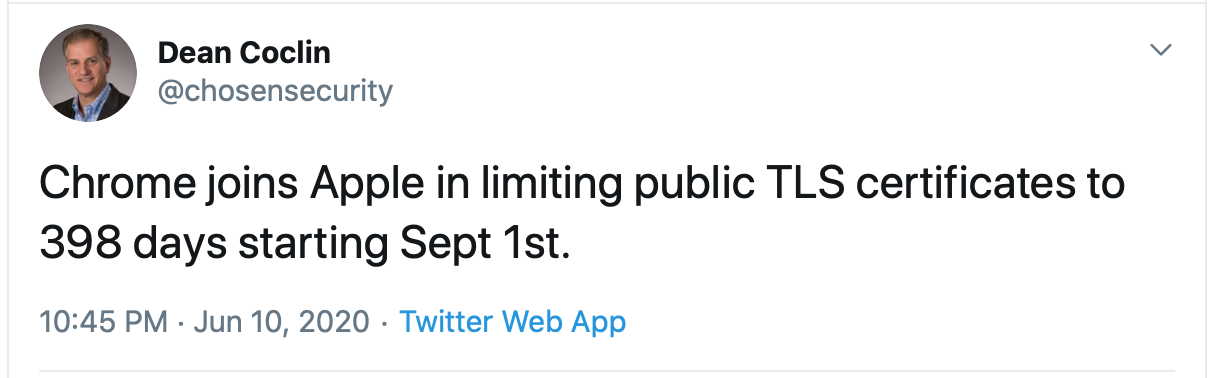Click the year 2020 in timestamp
1214x378 pixels.
click(x=337, y=322)
